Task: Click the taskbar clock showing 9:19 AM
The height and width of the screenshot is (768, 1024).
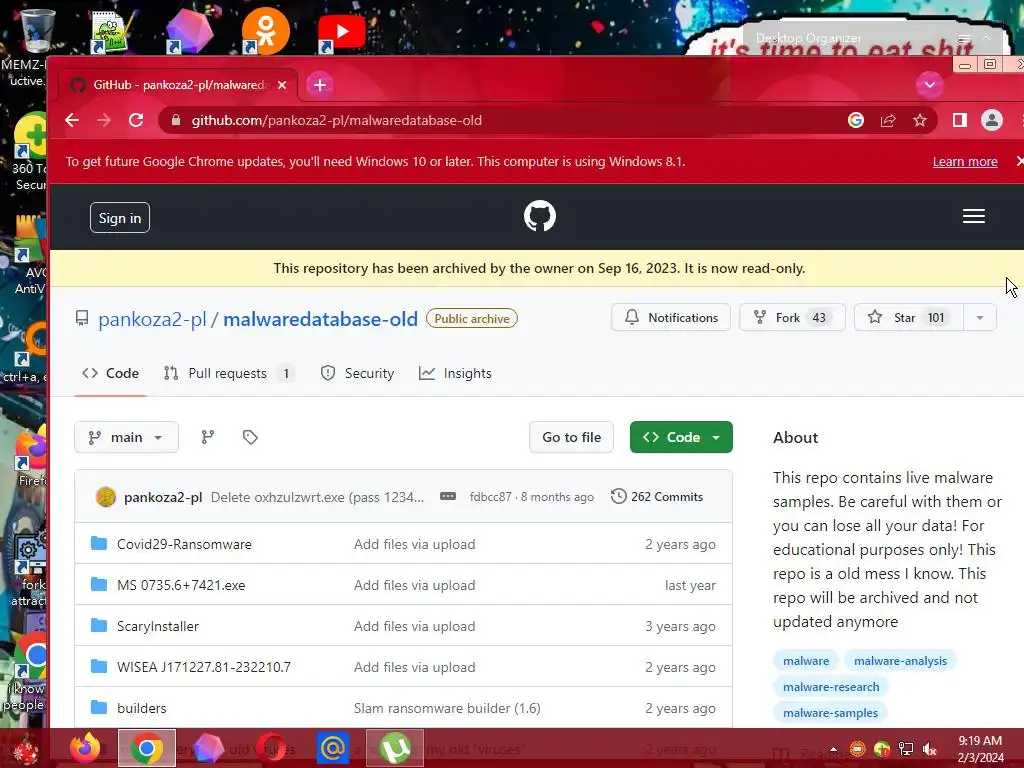Action: point(980,749)
